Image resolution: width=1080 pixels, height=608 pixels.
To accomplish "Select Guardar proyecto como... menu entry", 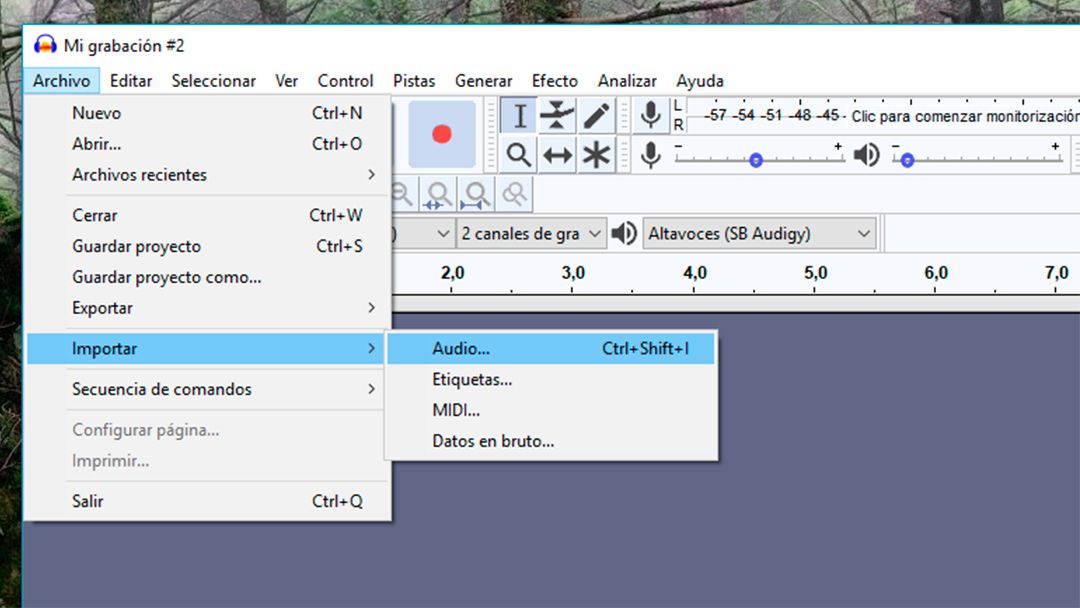I will point(167,277).
